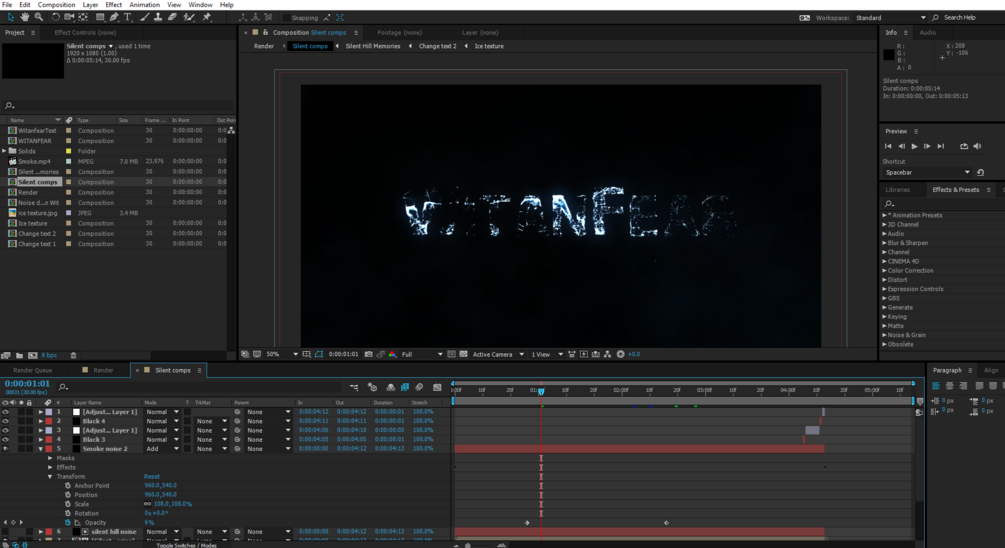
Task: Click the Draft 3D icon in timeline
Action: coord(372,387)
